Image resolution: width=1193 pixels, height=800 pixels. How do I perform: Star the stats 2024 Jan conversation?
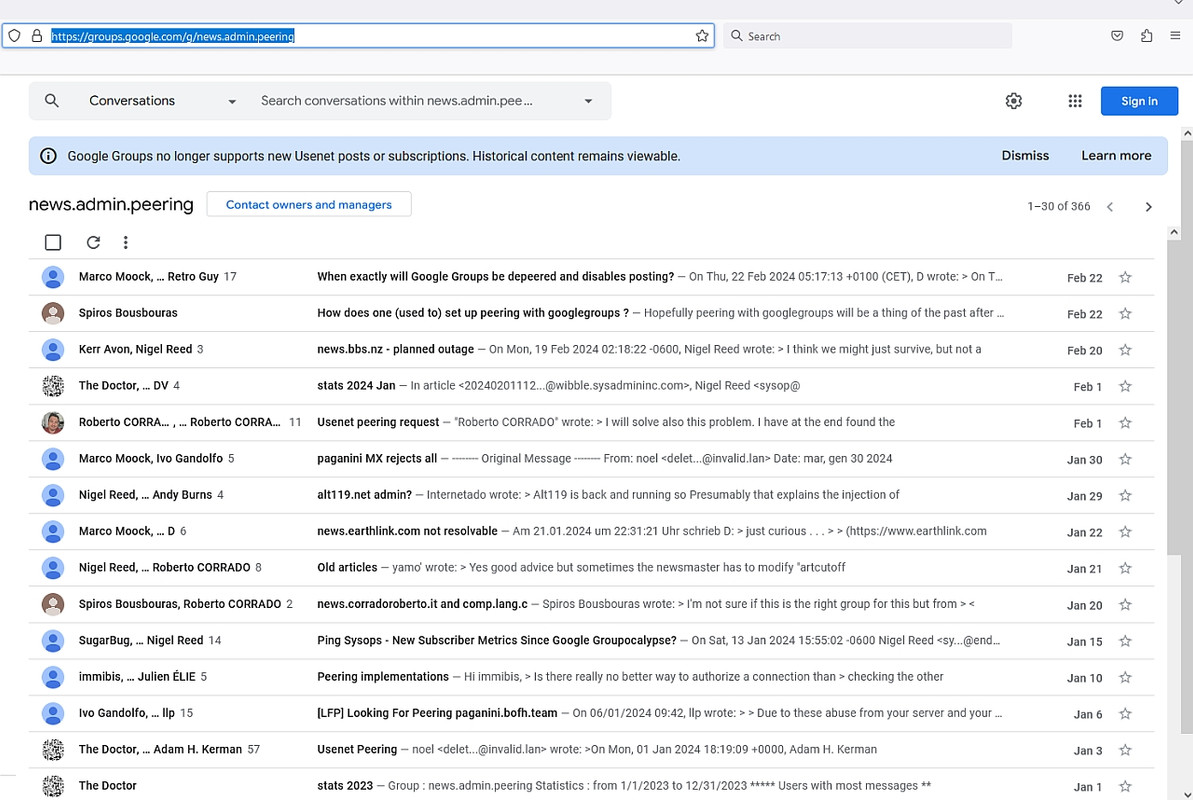pyautogui.click(x=1125, y=386)
